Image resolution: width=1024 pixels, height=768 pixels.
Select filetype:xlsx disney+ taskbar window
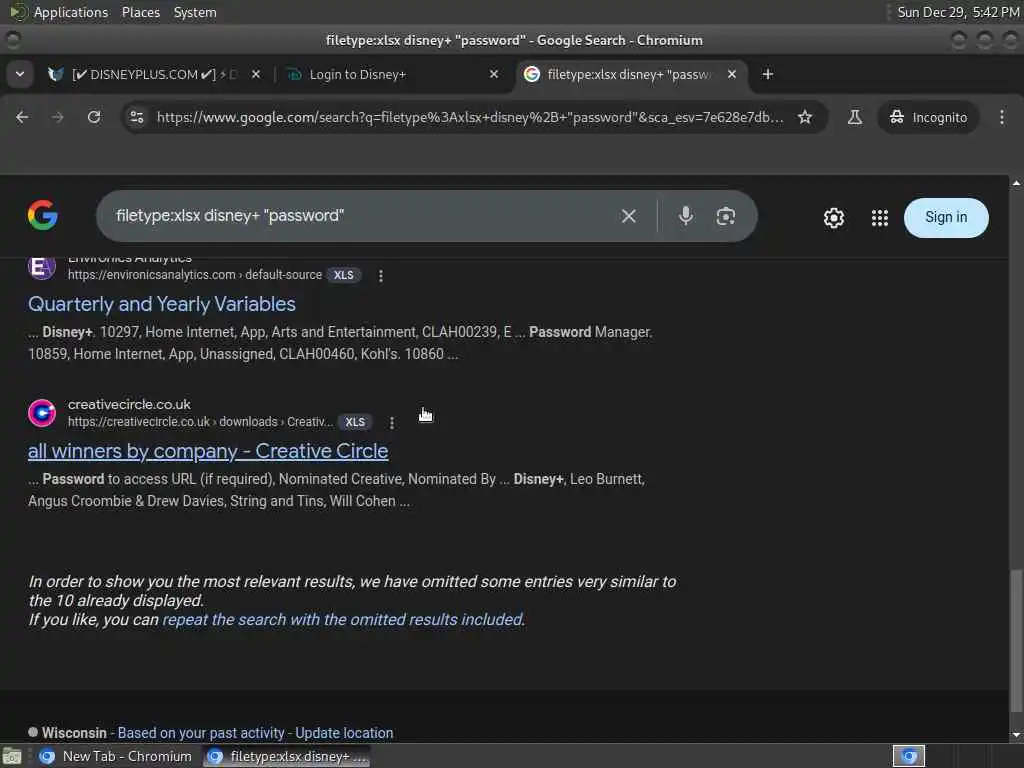tap(287, 756)
